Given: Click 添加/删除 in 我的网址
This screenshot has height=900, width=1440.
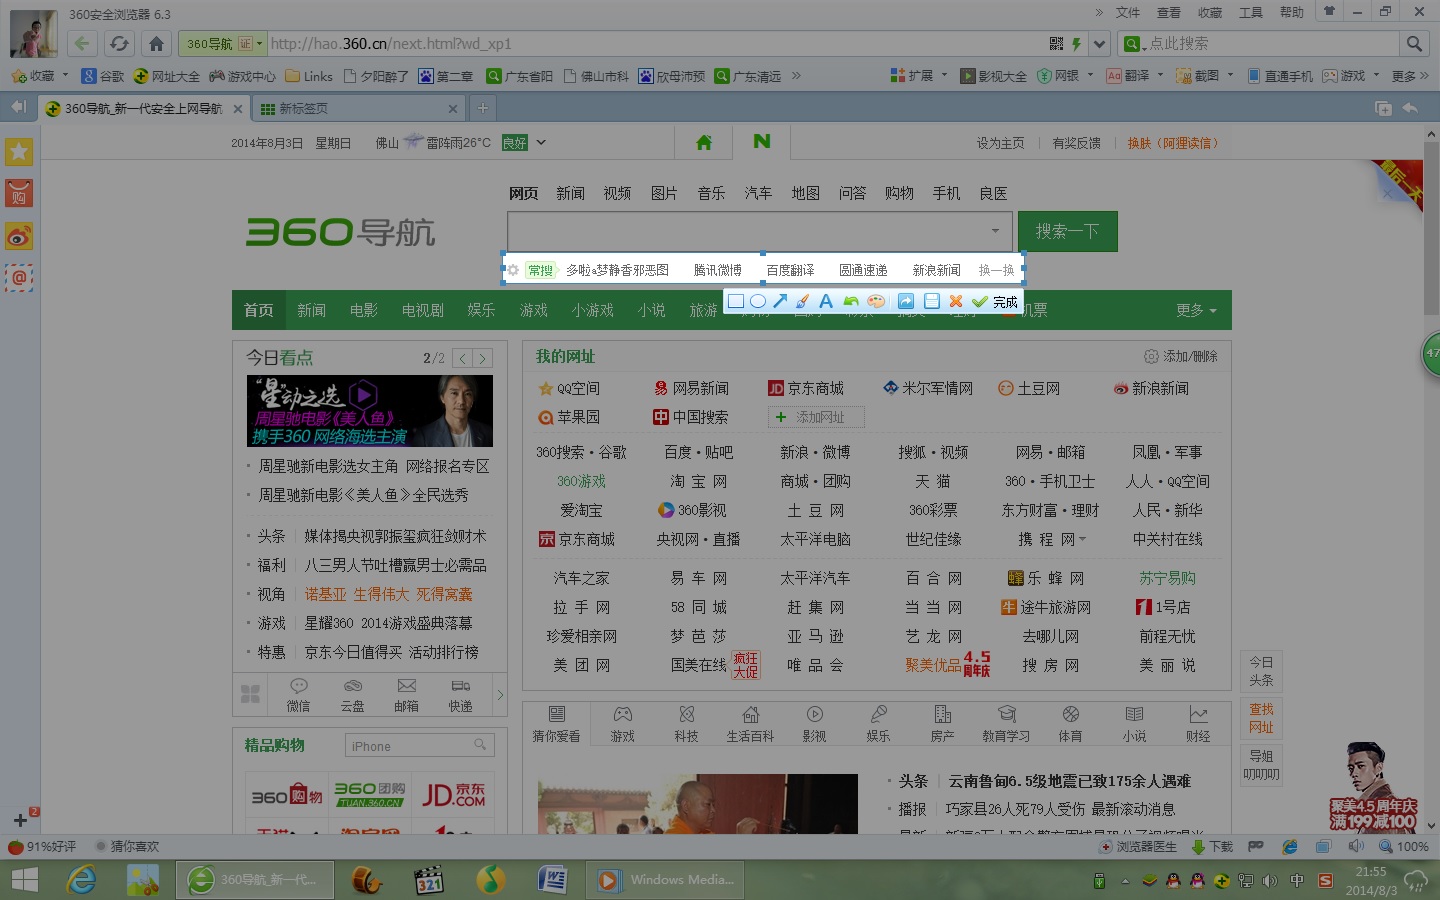Looking at the screenshot, I should 1181,356.
